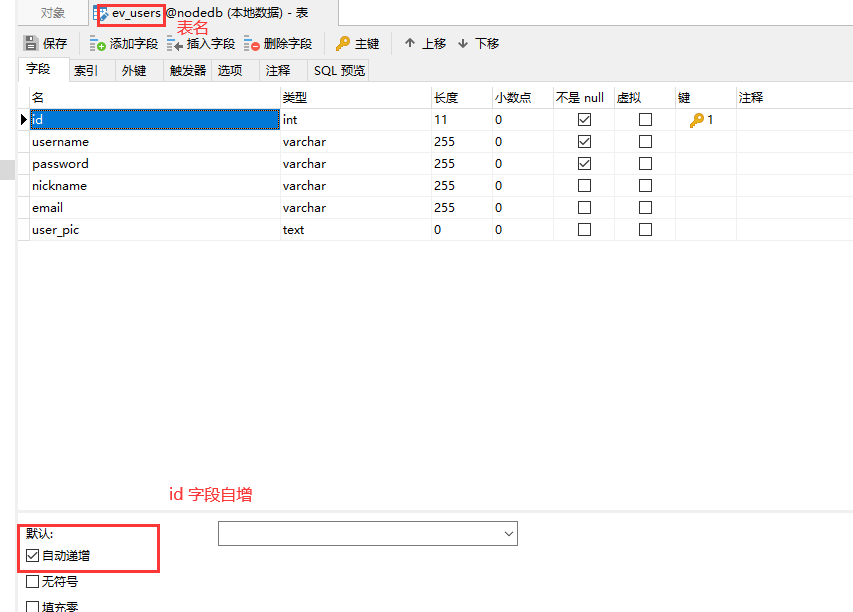This screenshot has height=612, width=853.
Task: Select the nickname field name cell
Action: click(155, 186)
